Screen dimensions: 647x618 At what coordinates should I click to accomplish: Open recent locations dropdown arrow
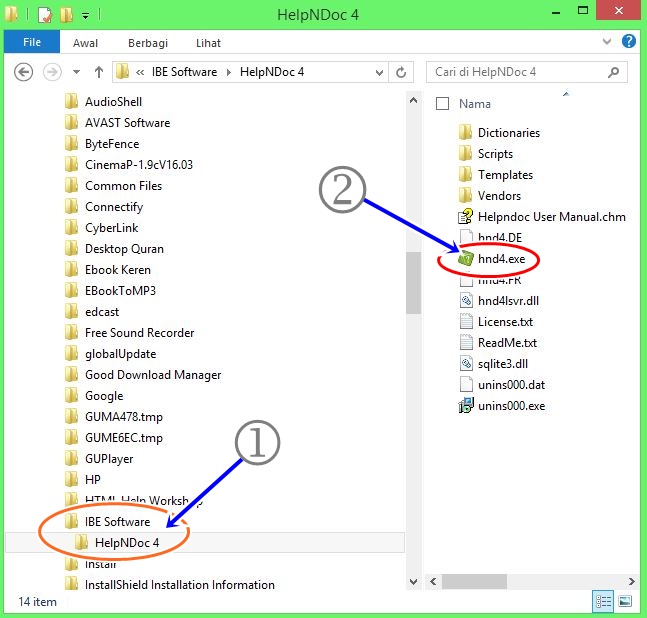click(x=76, y=72)
